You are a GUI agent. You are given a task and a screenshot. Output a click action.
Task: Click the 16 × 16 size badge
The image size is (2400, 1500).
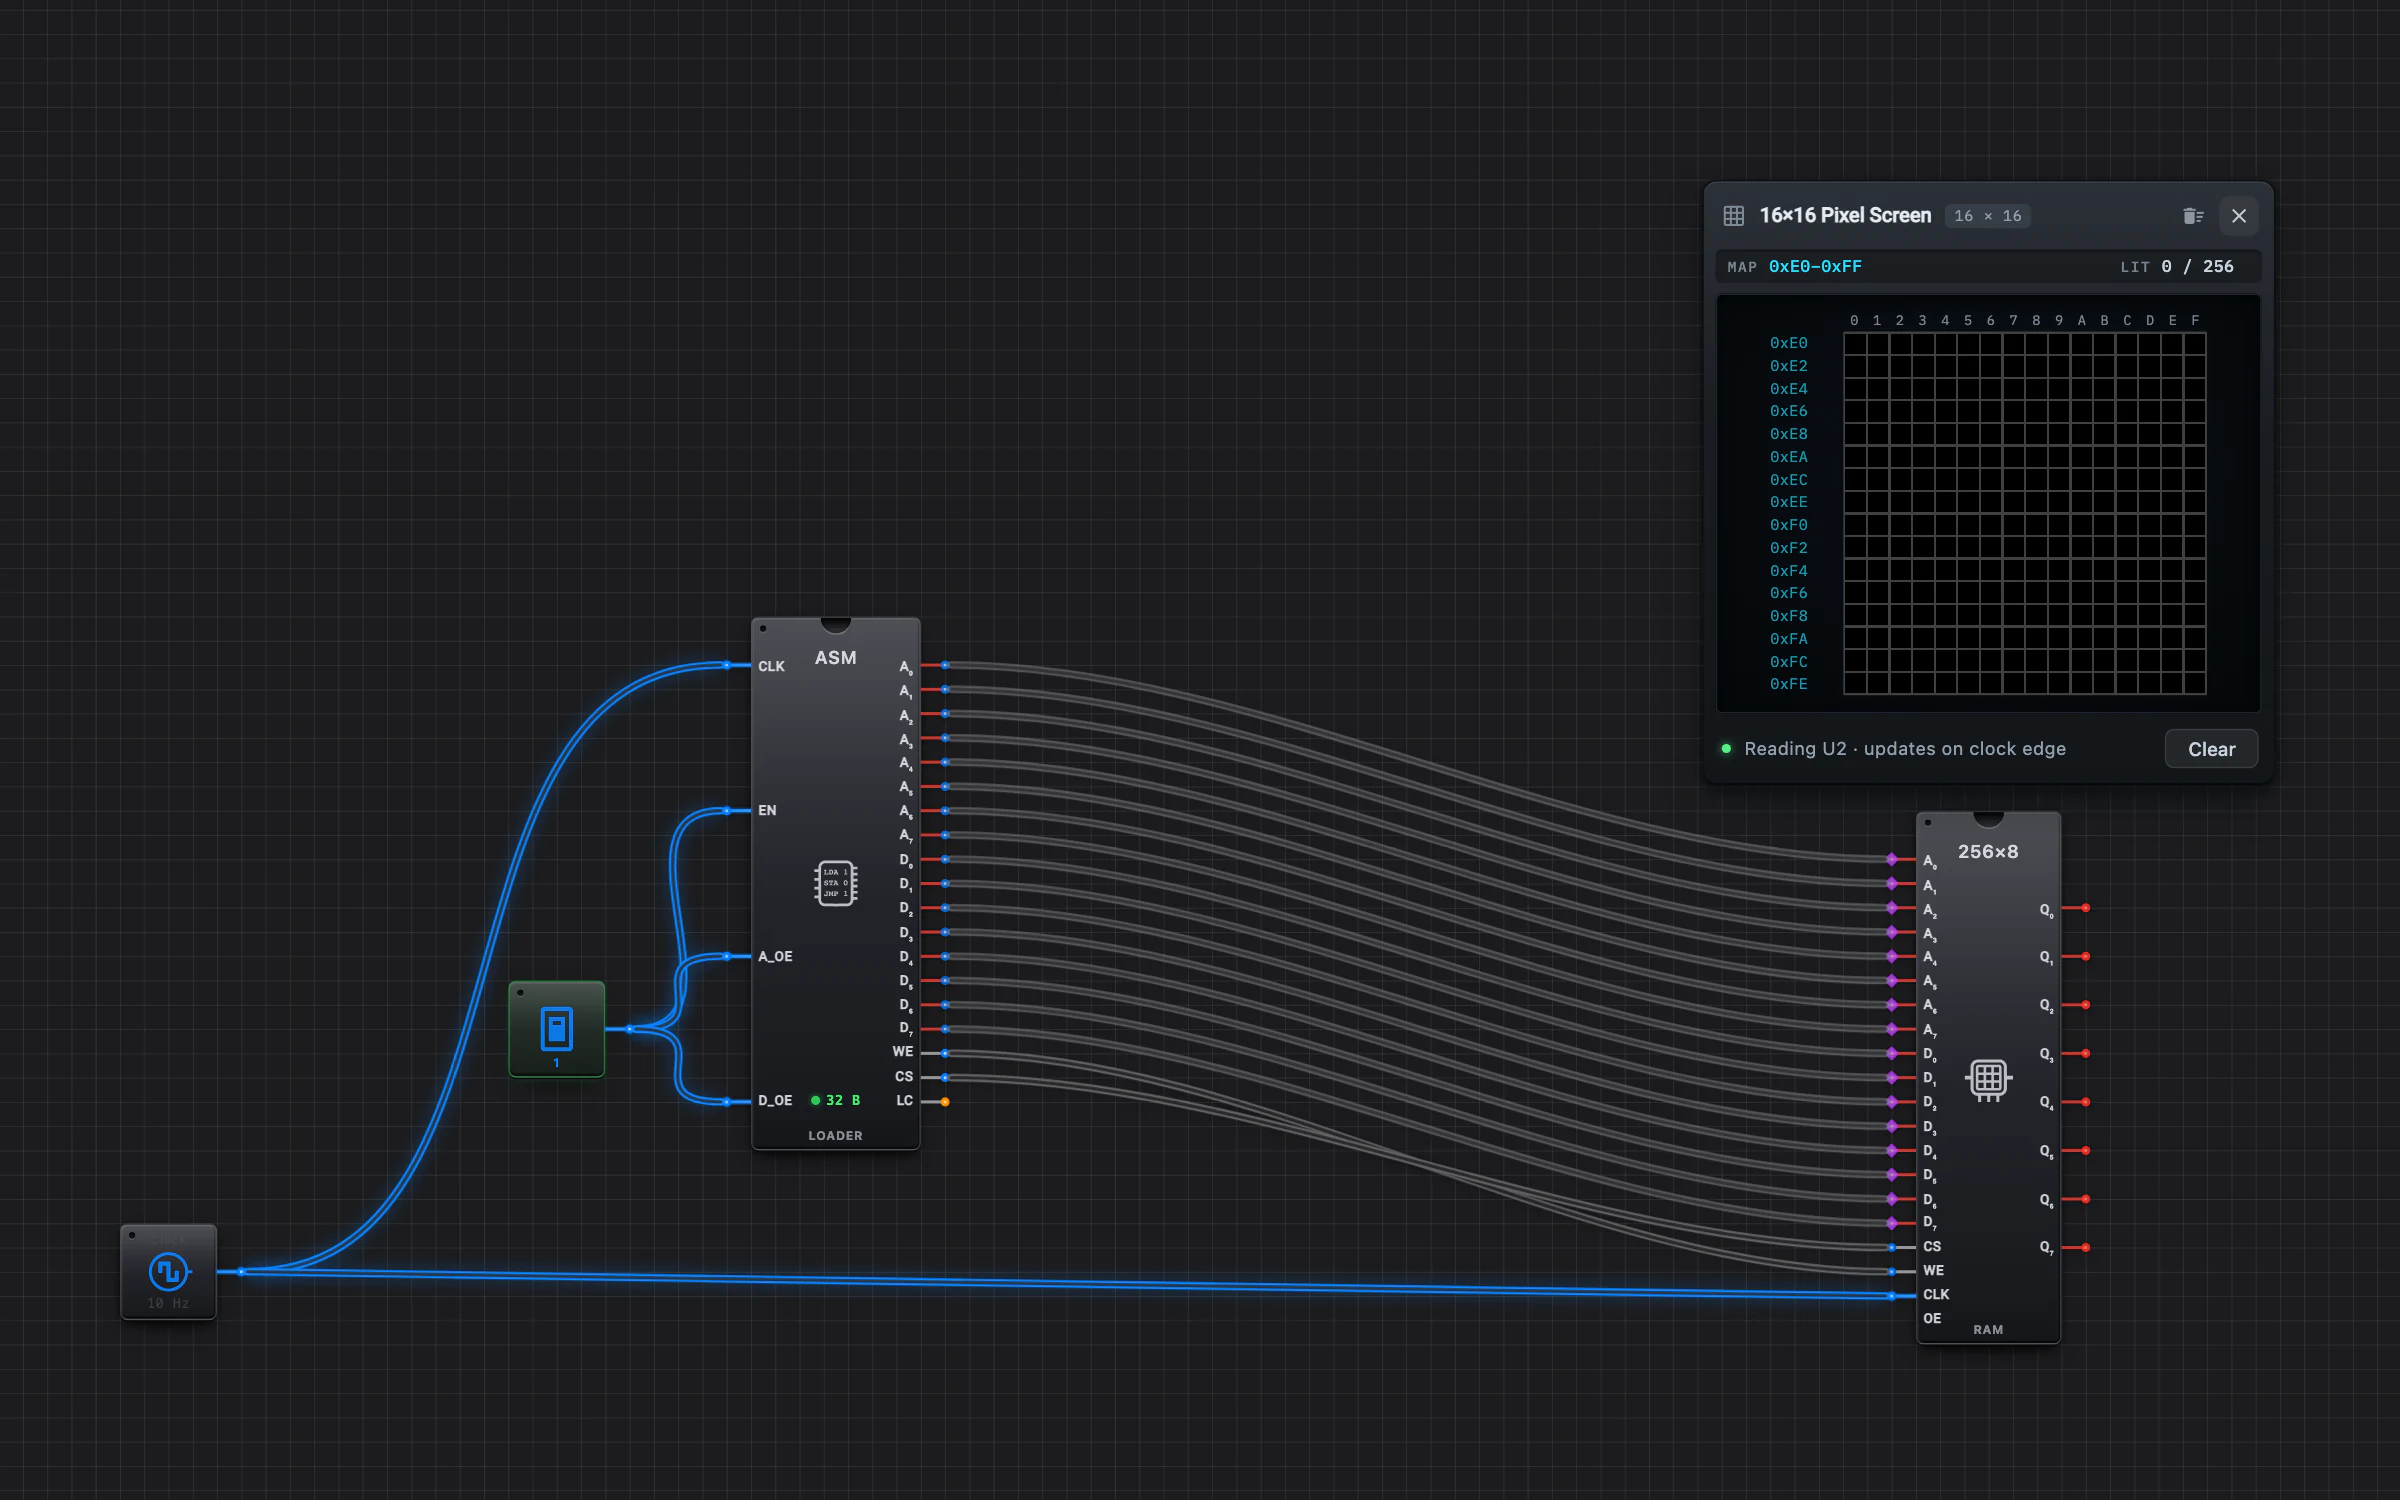point(1987,216)
